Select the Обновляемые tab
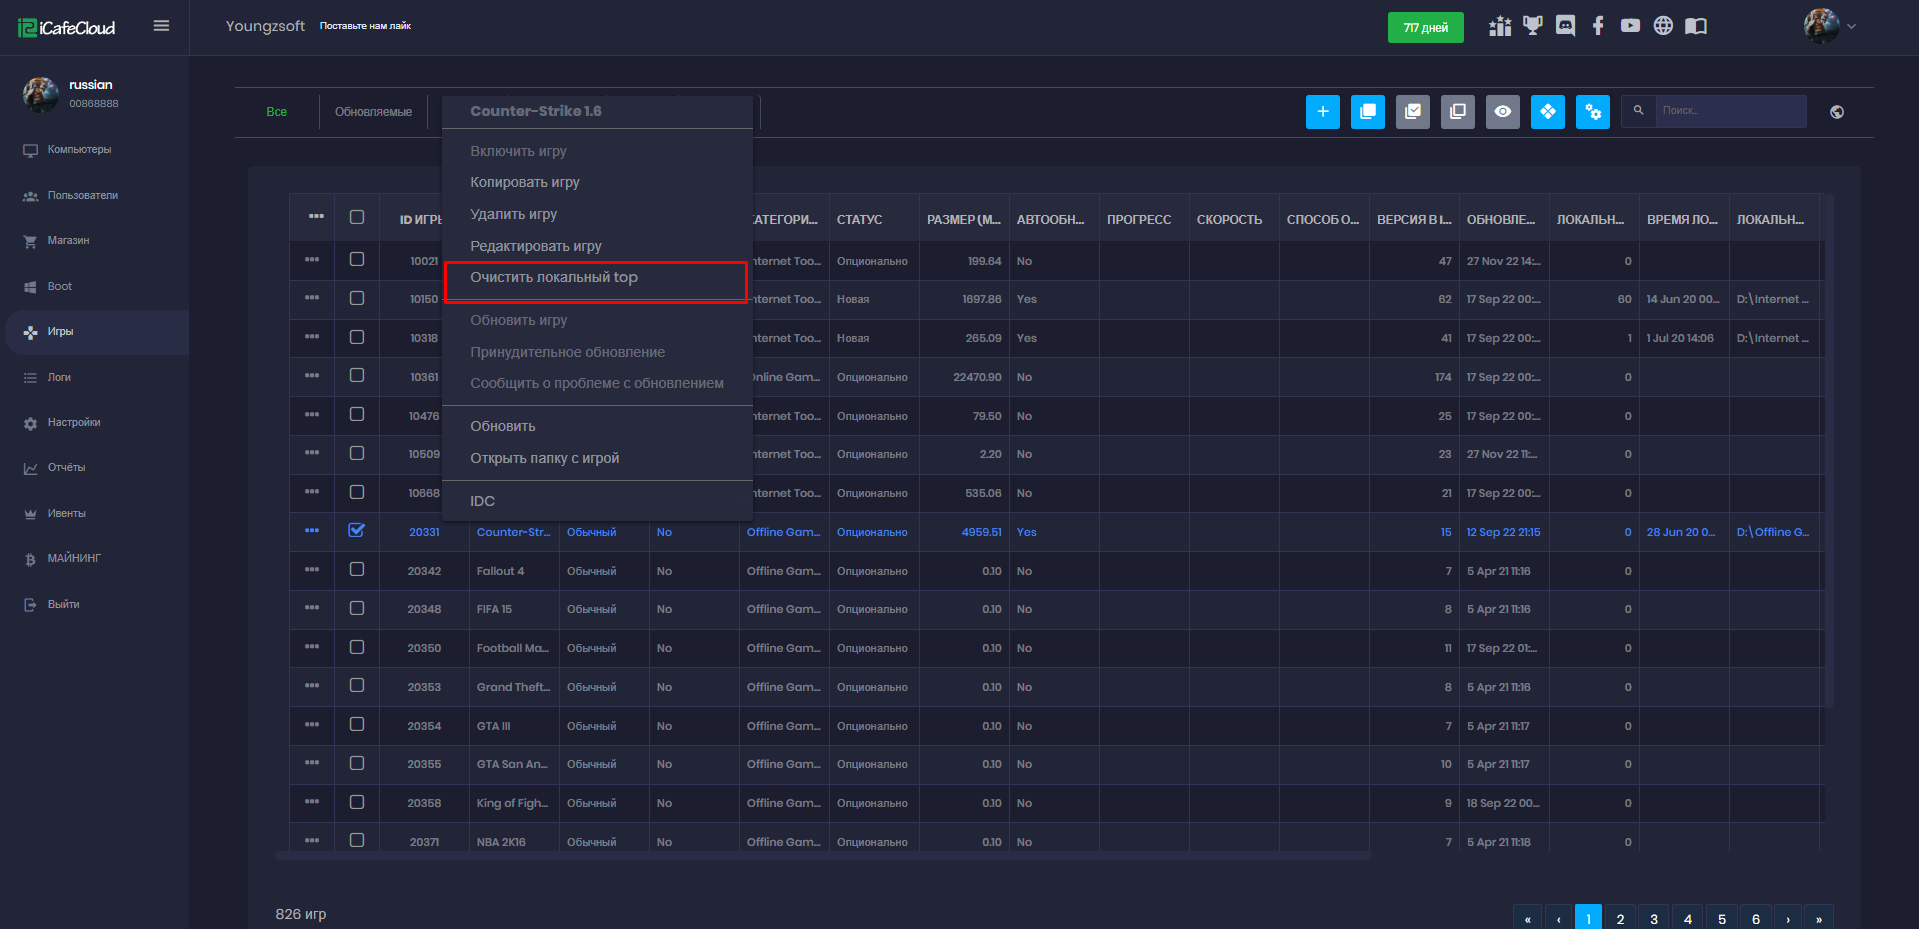The image size is (1919, 929). tap(373, 112)
